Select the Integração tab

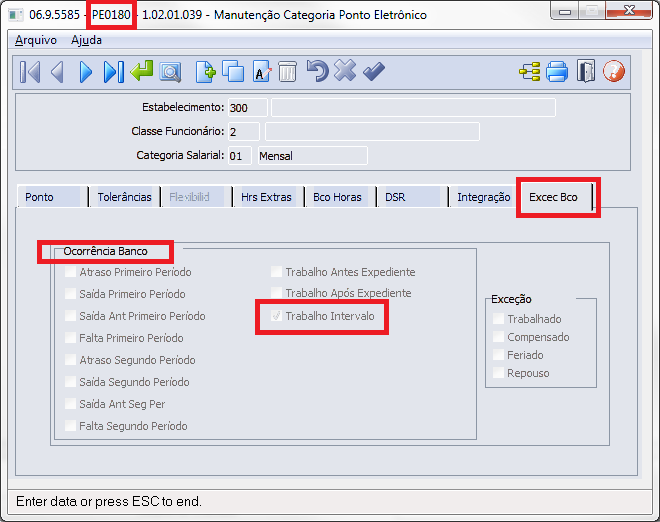pyautogui.click(x=484, y=197)
